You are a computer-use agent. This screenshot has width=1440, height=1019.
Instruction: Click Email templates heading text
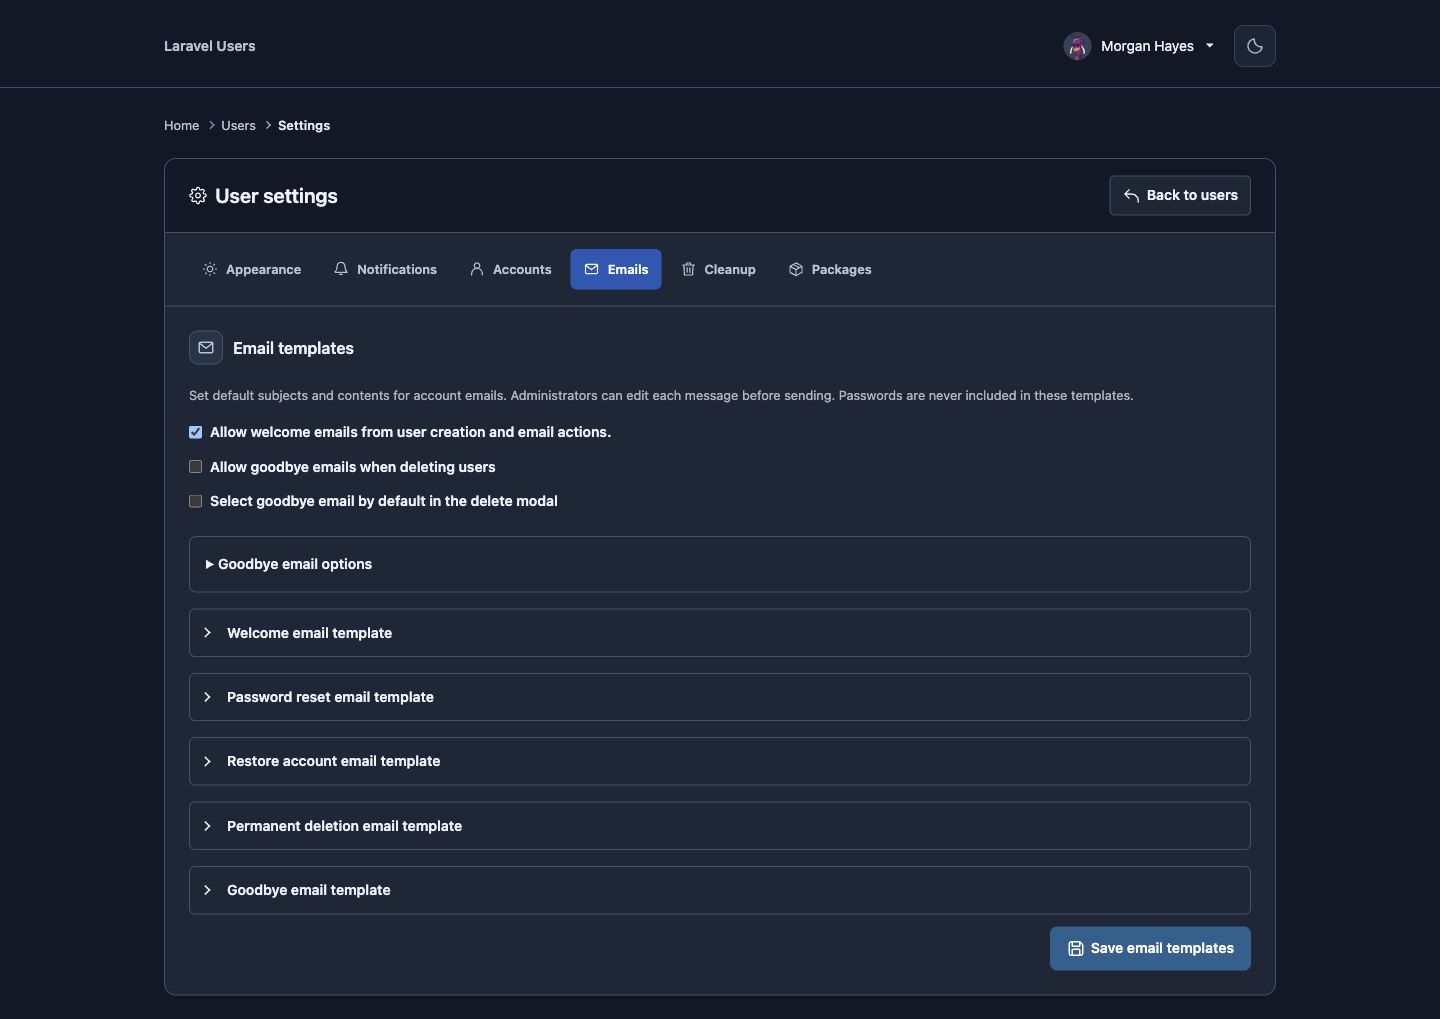pyautogui.click(x=293, y=348)
